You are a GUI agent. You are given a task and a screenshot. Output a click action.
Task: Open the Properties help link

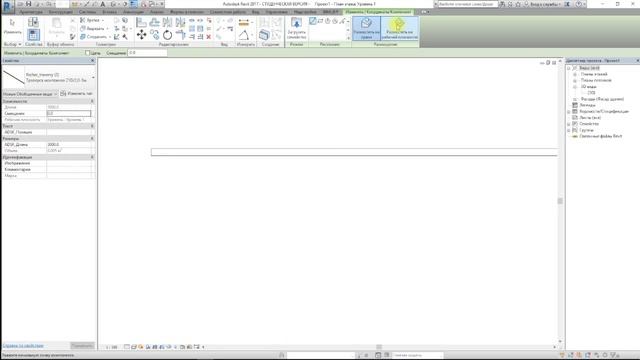click(23, 346)
